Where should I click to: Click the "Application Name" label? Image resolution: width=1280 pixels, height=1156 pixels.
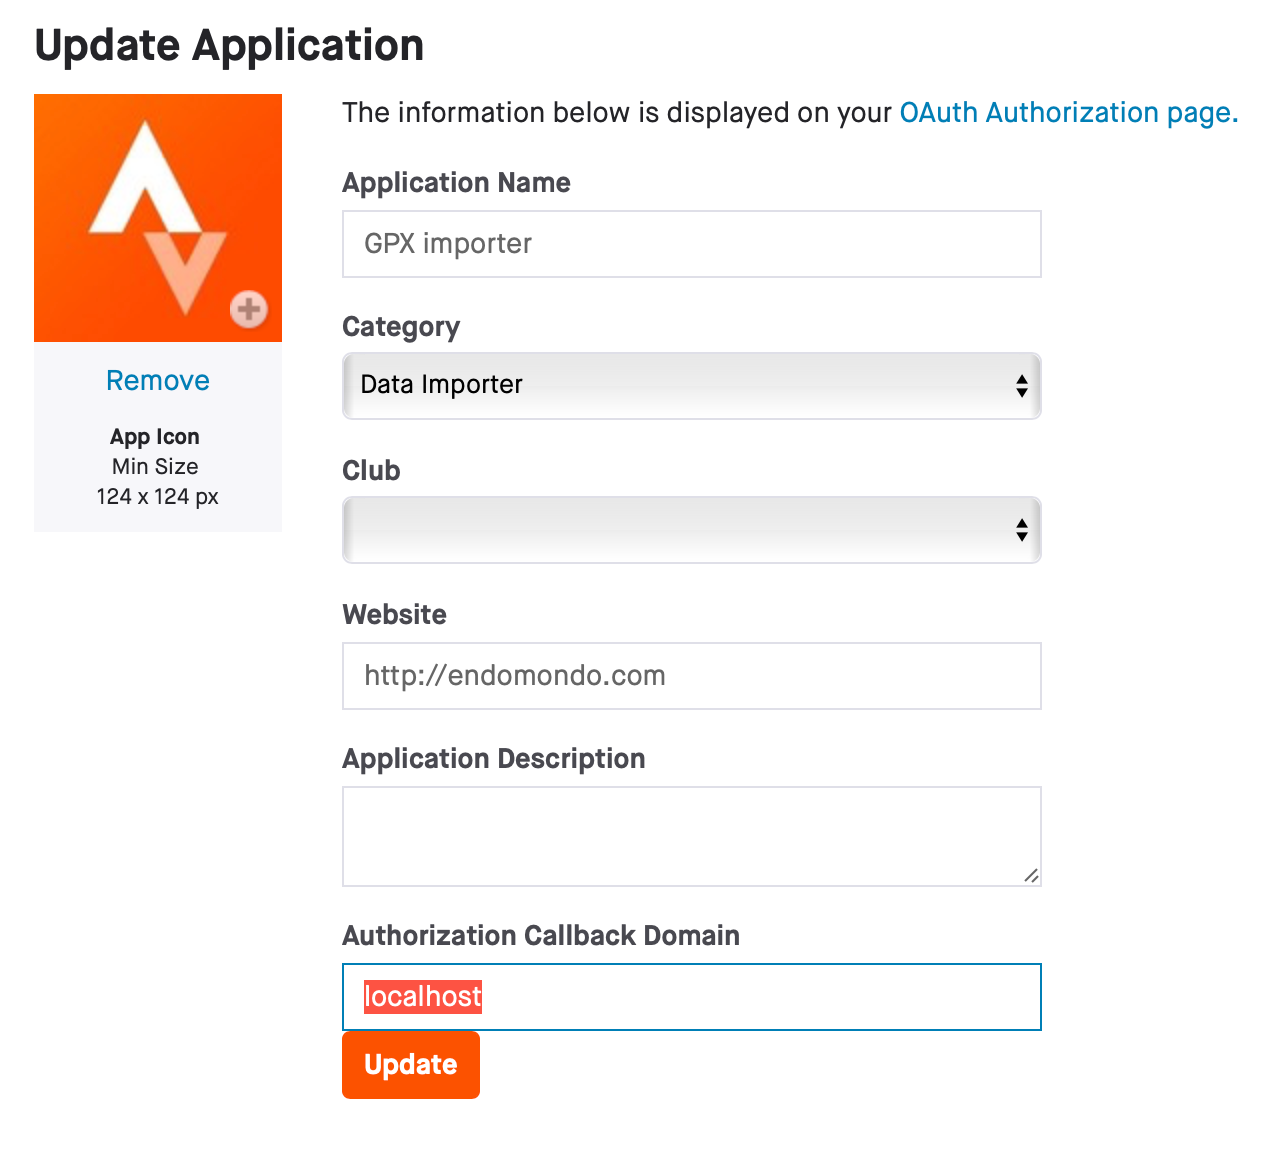click(x=457, y=183)
